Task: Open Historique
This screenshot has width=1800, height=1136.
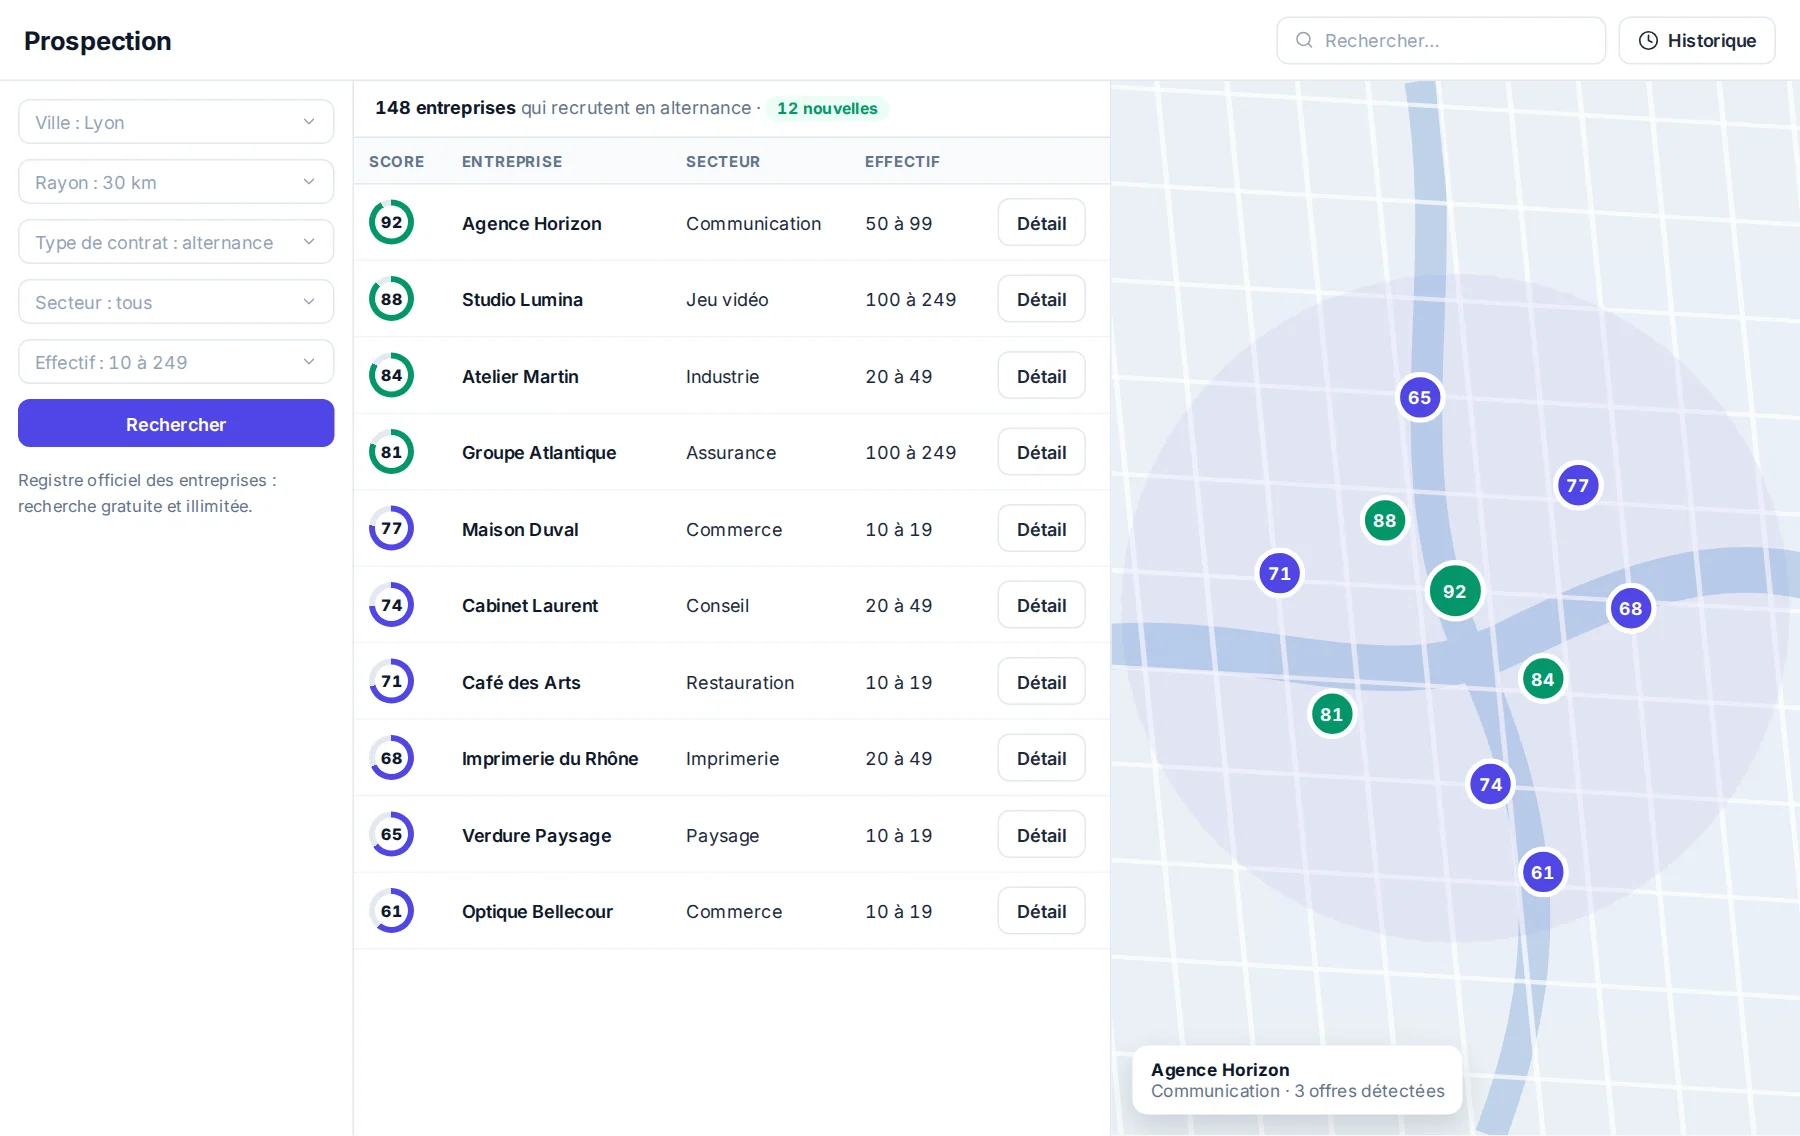Action: coord(1697,40)
